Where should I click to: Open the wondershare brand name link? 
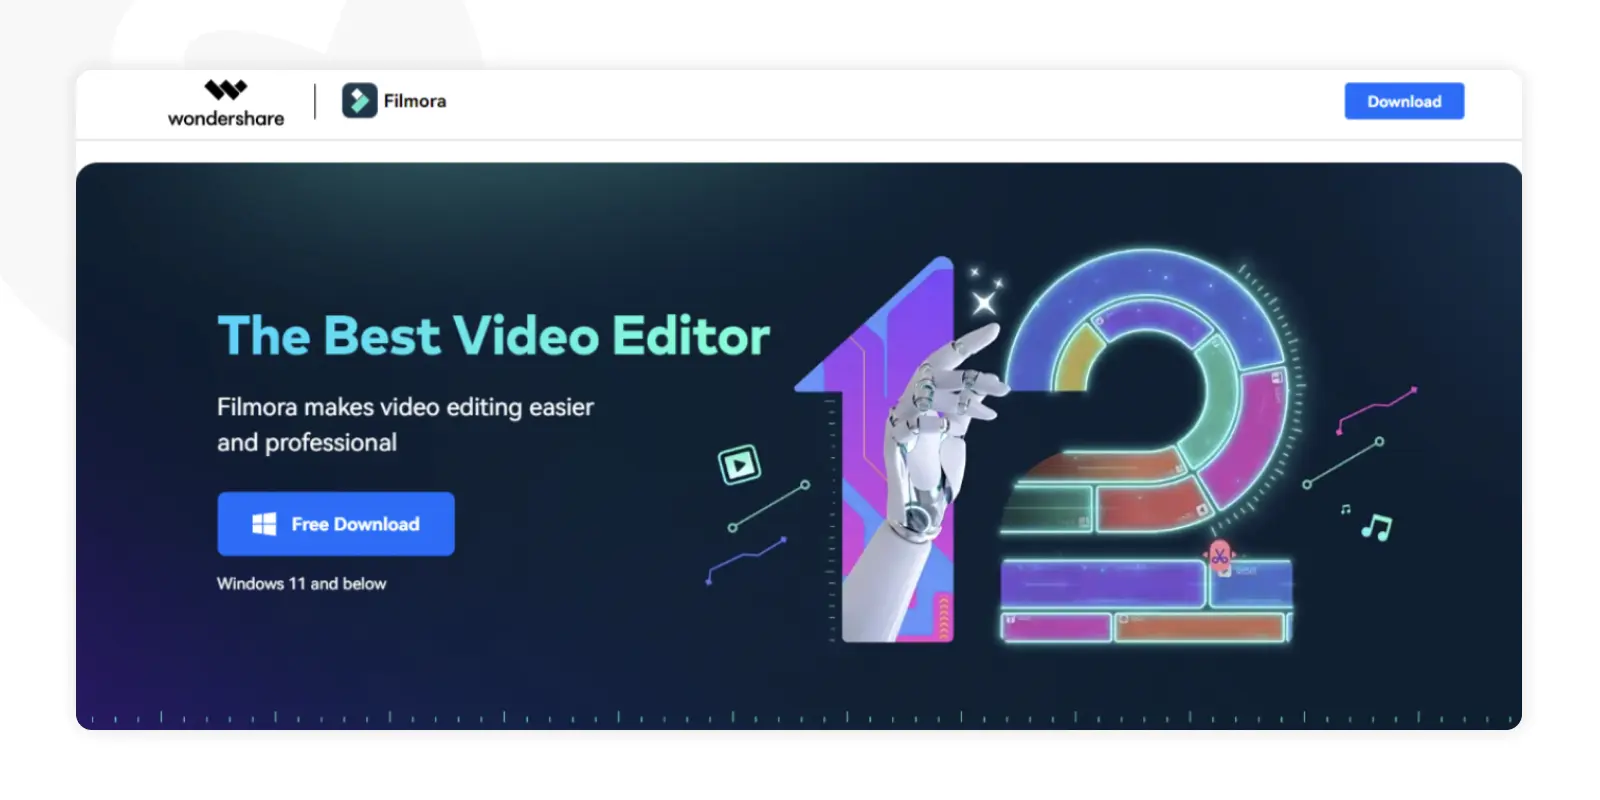click(x=226, y=119)
